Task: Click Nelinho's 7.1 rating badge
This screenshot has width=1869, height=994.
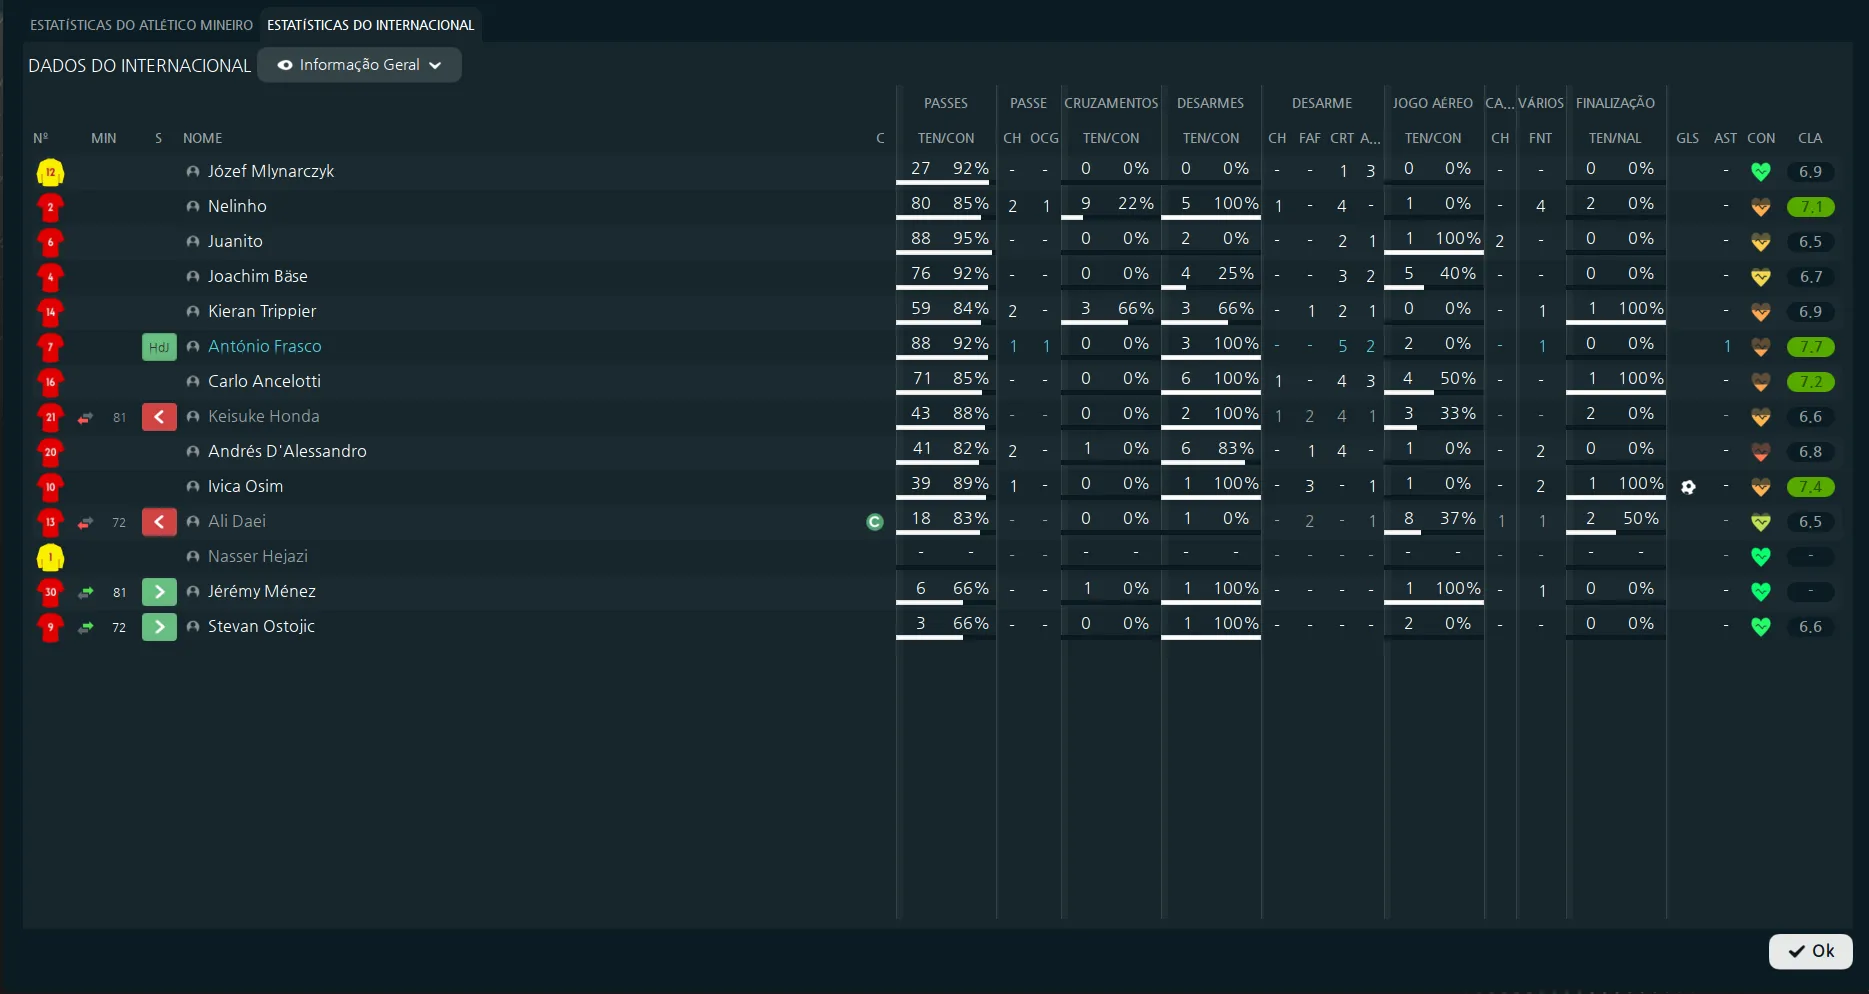Action: [1811, 207]
